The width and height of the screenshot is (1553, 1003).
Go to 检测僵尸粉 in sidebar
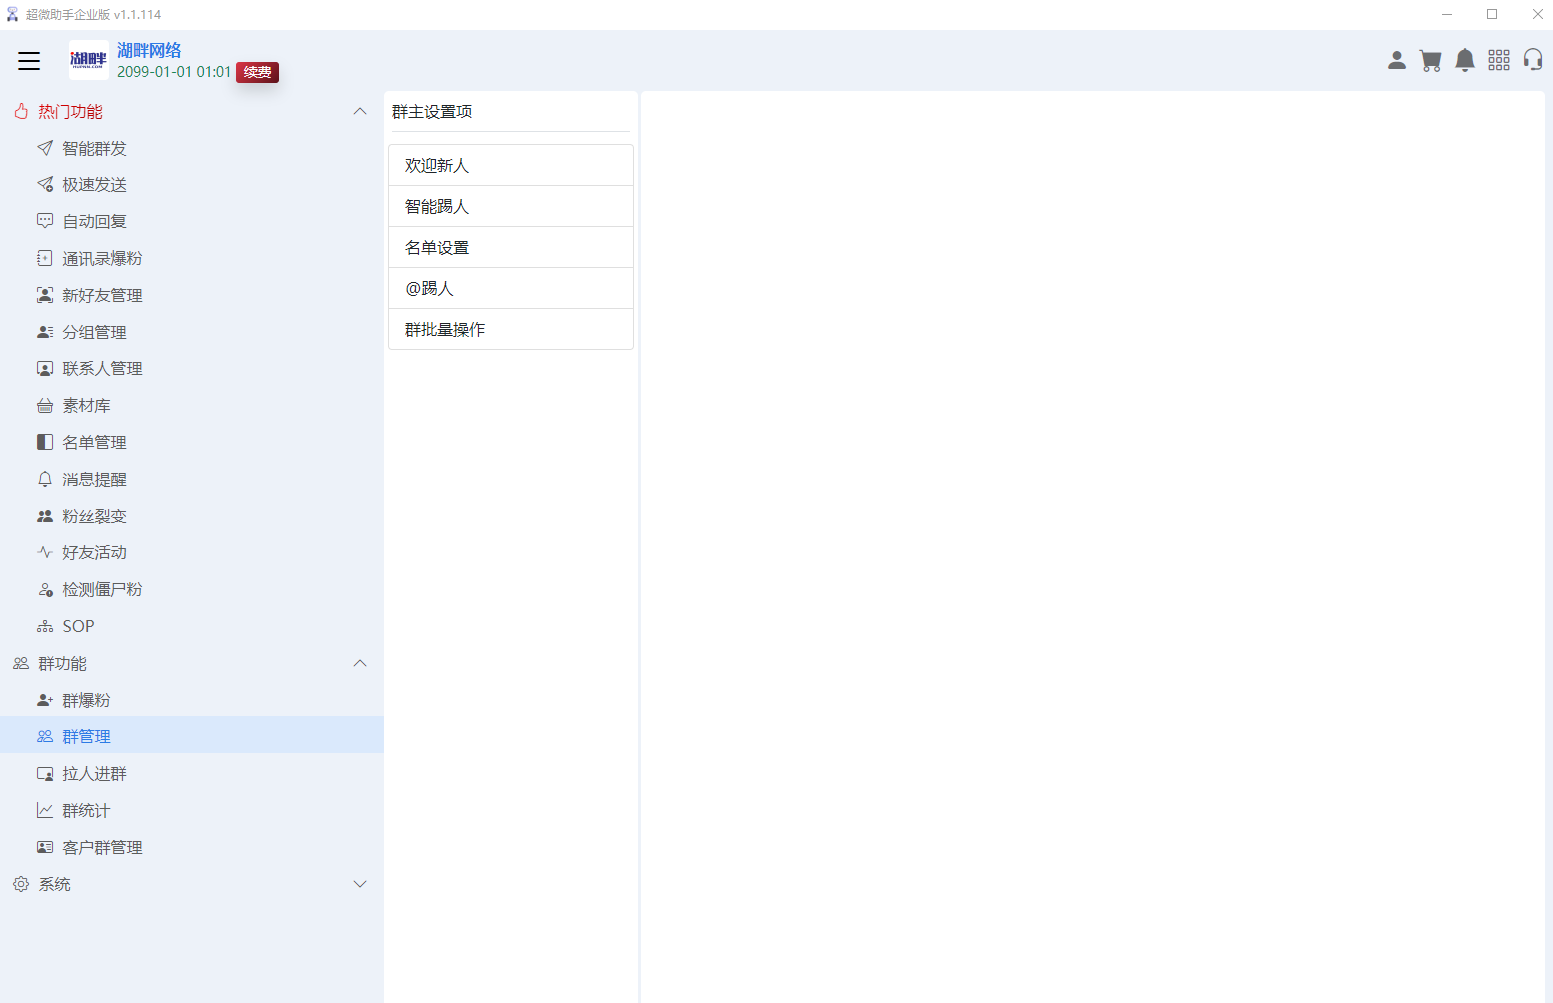(x=102, y=590)
